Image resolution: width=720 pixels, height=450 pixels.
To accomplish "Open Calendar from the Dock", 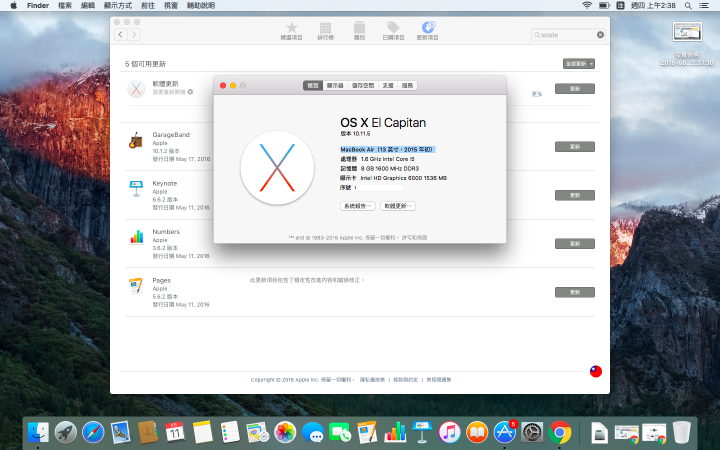I will coord(175,432).
